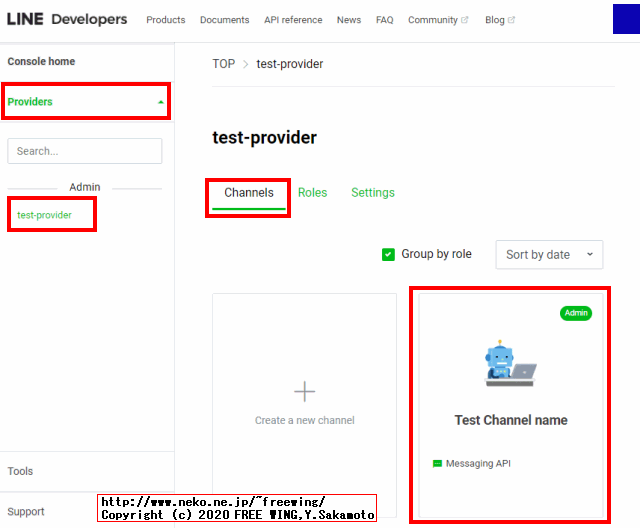Screen dimensions: 640x528
Task: Click the plus icon to create channel
Action: coord(304,391)
